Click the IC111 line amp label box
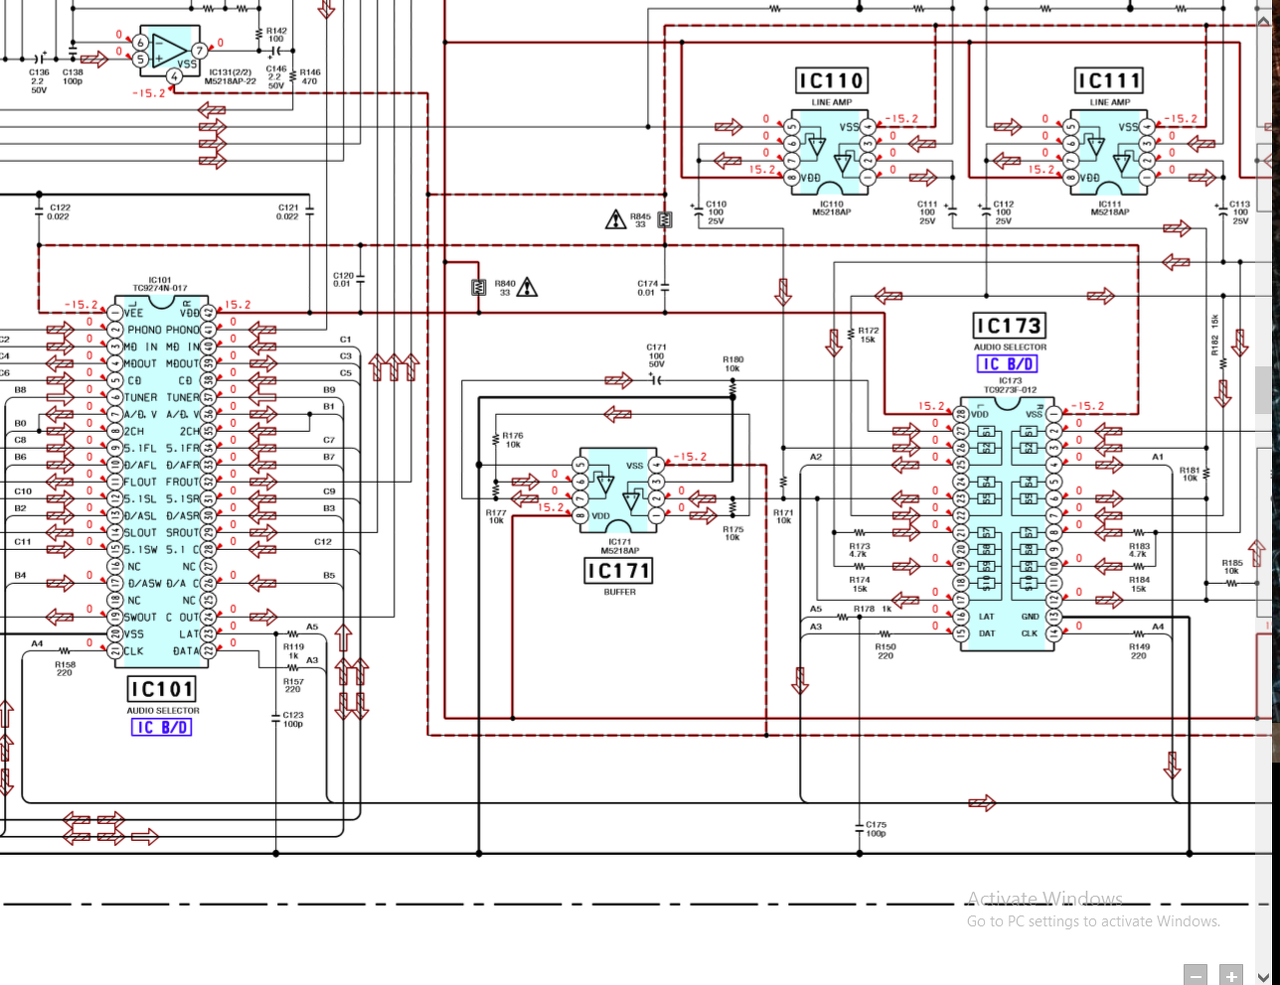The width and height of the screenshot is (1280, 985). tap(1109, 80)
